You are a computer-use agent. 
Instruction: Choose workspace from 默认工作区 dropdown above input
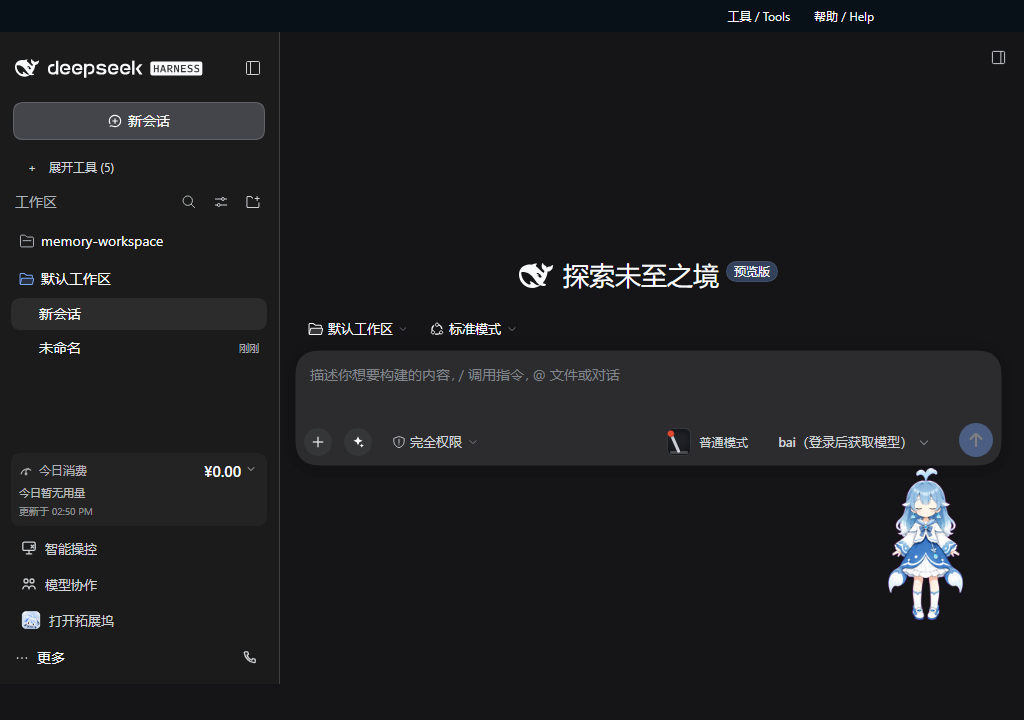click(x=357, y=329)
